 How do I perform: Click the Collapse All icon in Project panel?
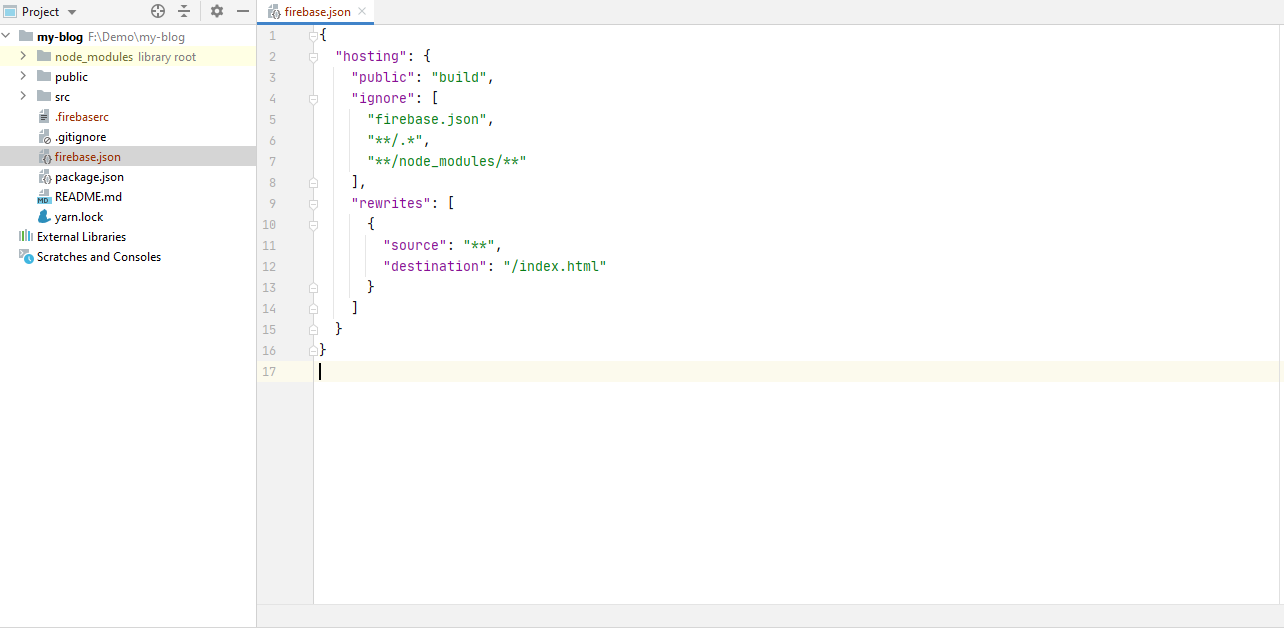184,12
